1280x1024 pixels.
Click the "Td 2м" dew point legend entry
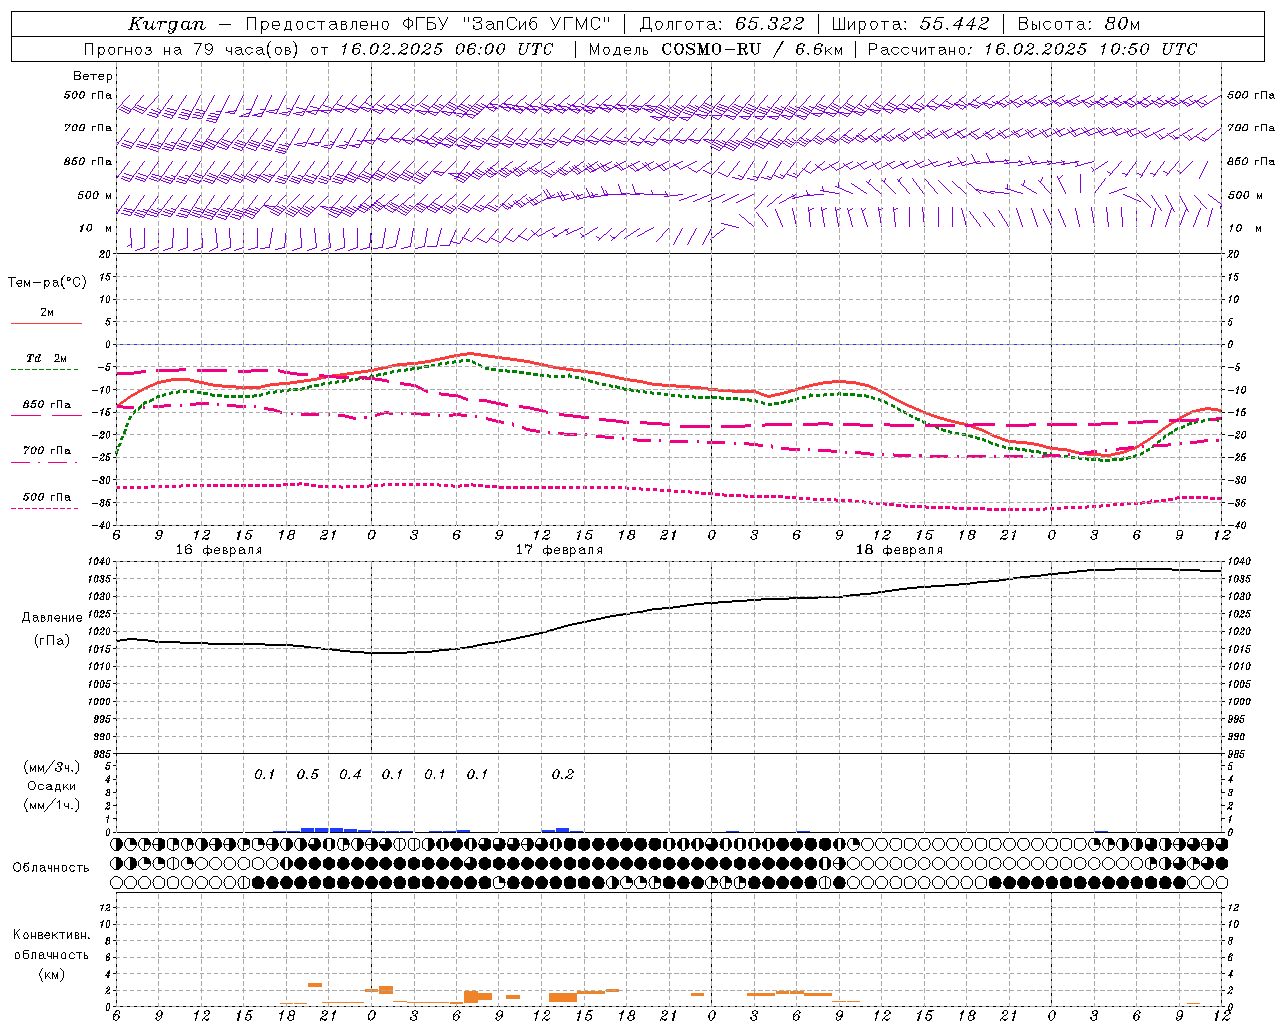pos(46,358)
